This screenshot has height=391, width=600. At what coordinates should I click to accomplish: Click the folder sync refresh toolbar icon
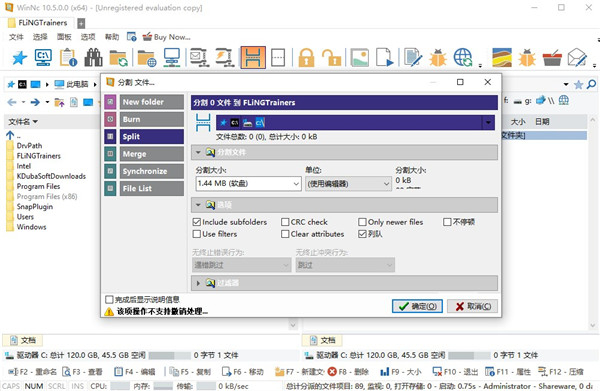pyautogui.click(x=118, y=58)
